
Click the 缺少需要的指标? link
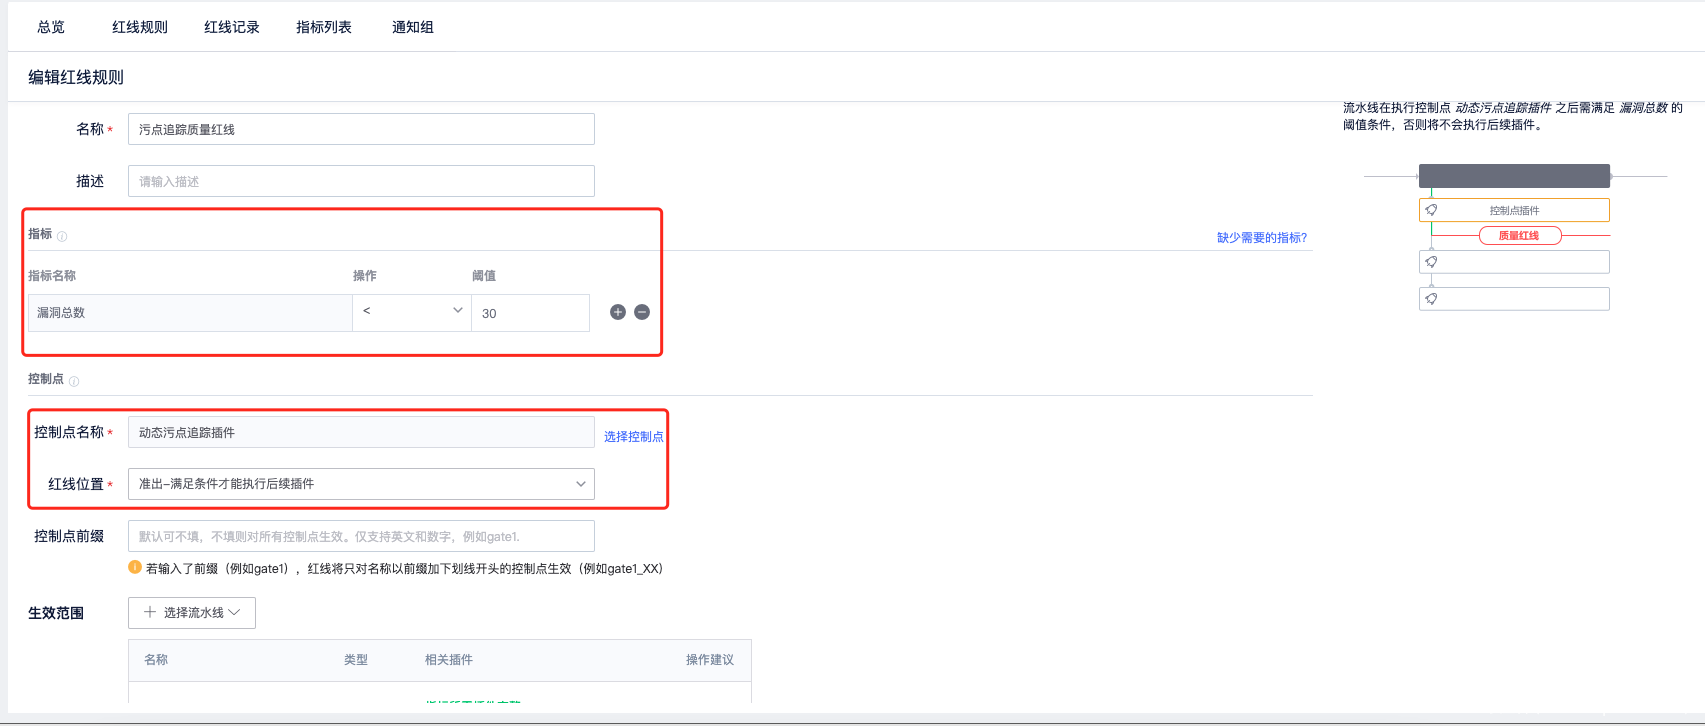coord(1261,238)
